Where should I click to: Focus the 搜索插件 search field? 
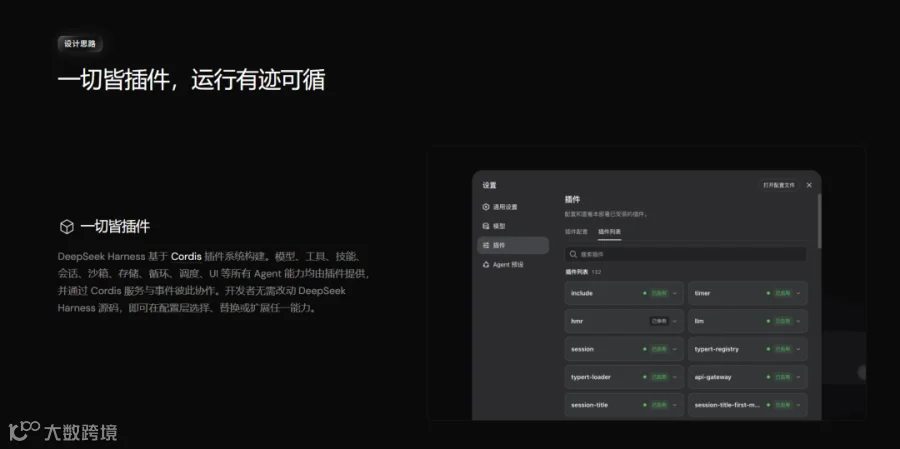coord(685,254)
